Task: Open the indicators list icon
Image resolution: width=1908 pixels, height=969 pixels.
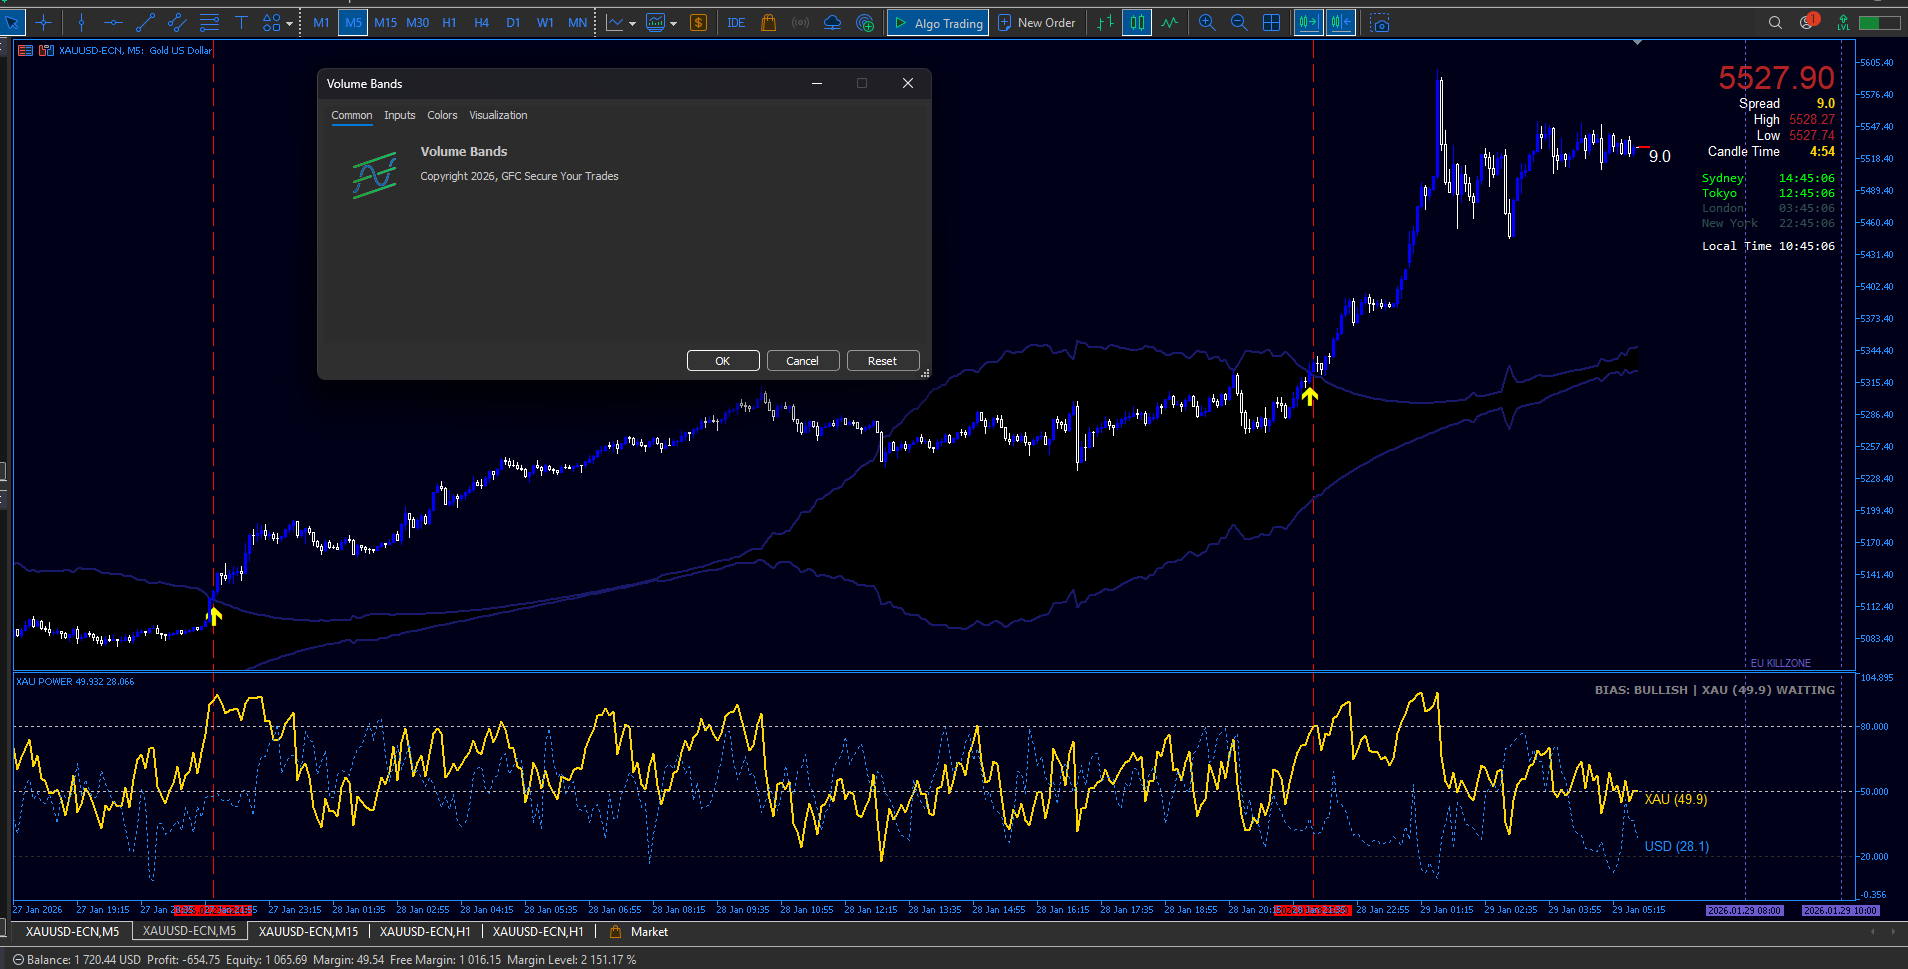Action: (x=614, y=22)
